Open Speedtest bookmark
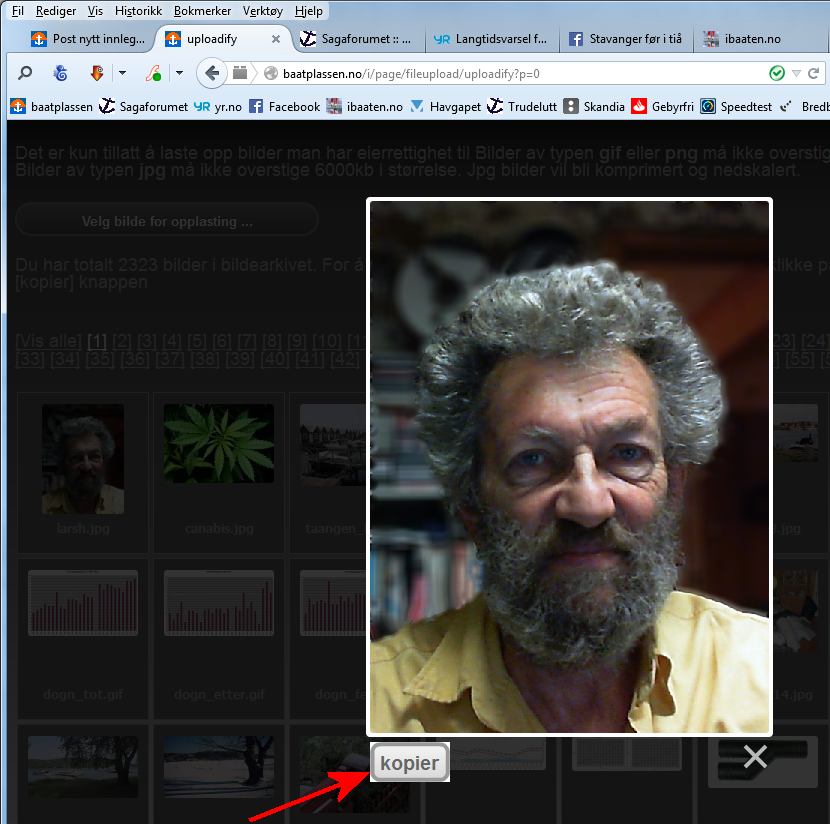830x824 pixels. click(736, 106)
